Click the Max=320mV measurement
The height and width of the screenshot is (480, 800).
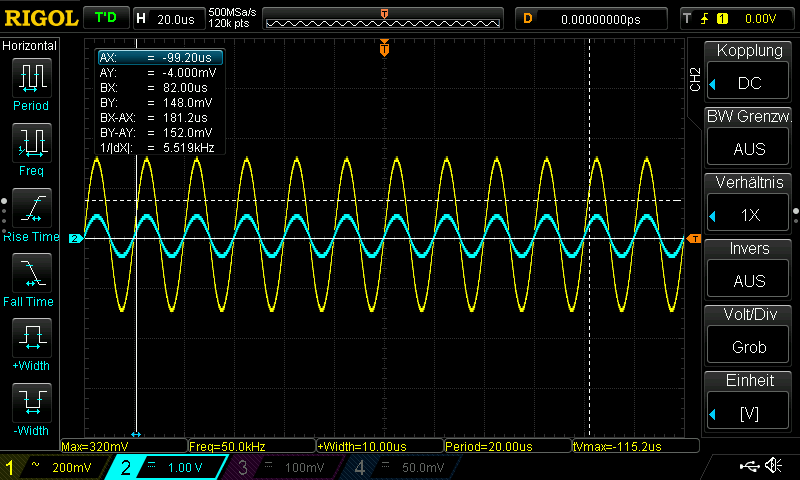[x=124, y=446]
